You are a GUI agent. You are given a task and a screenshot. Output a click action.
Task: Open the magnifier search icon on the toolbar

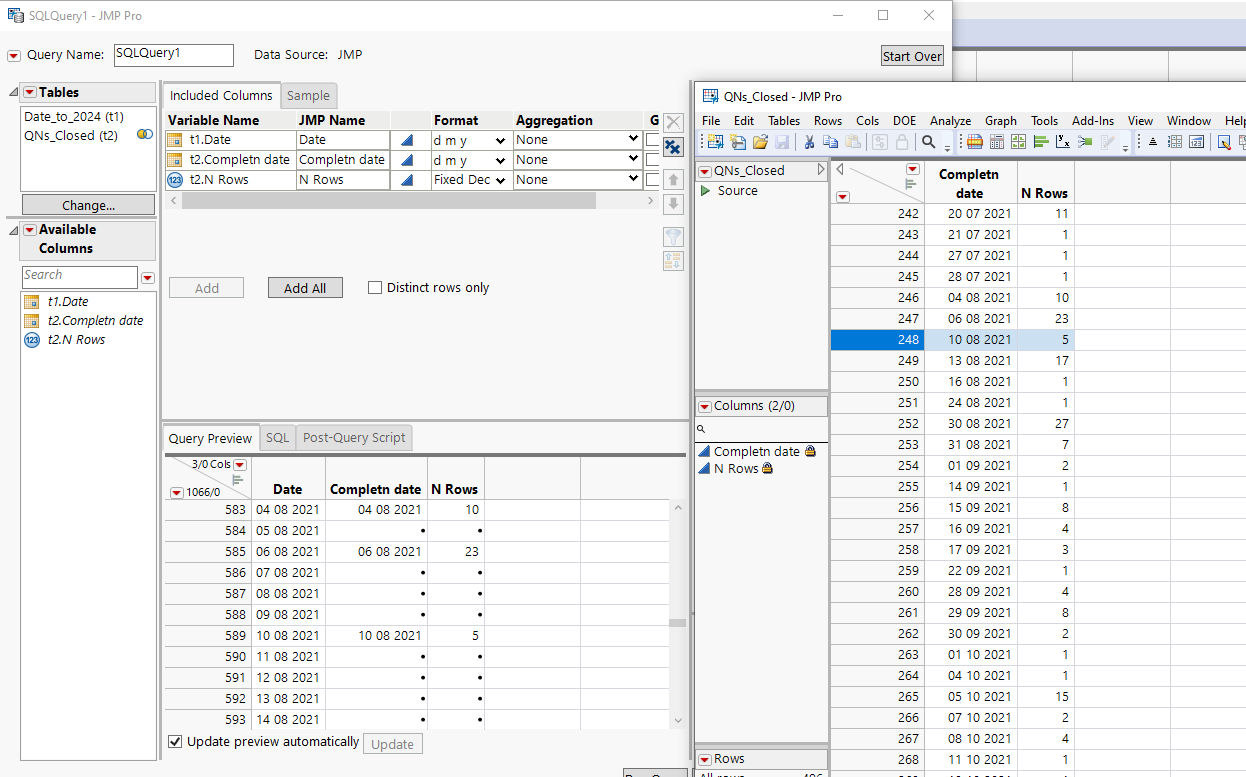pyautogui.click(x=929, y=142)
